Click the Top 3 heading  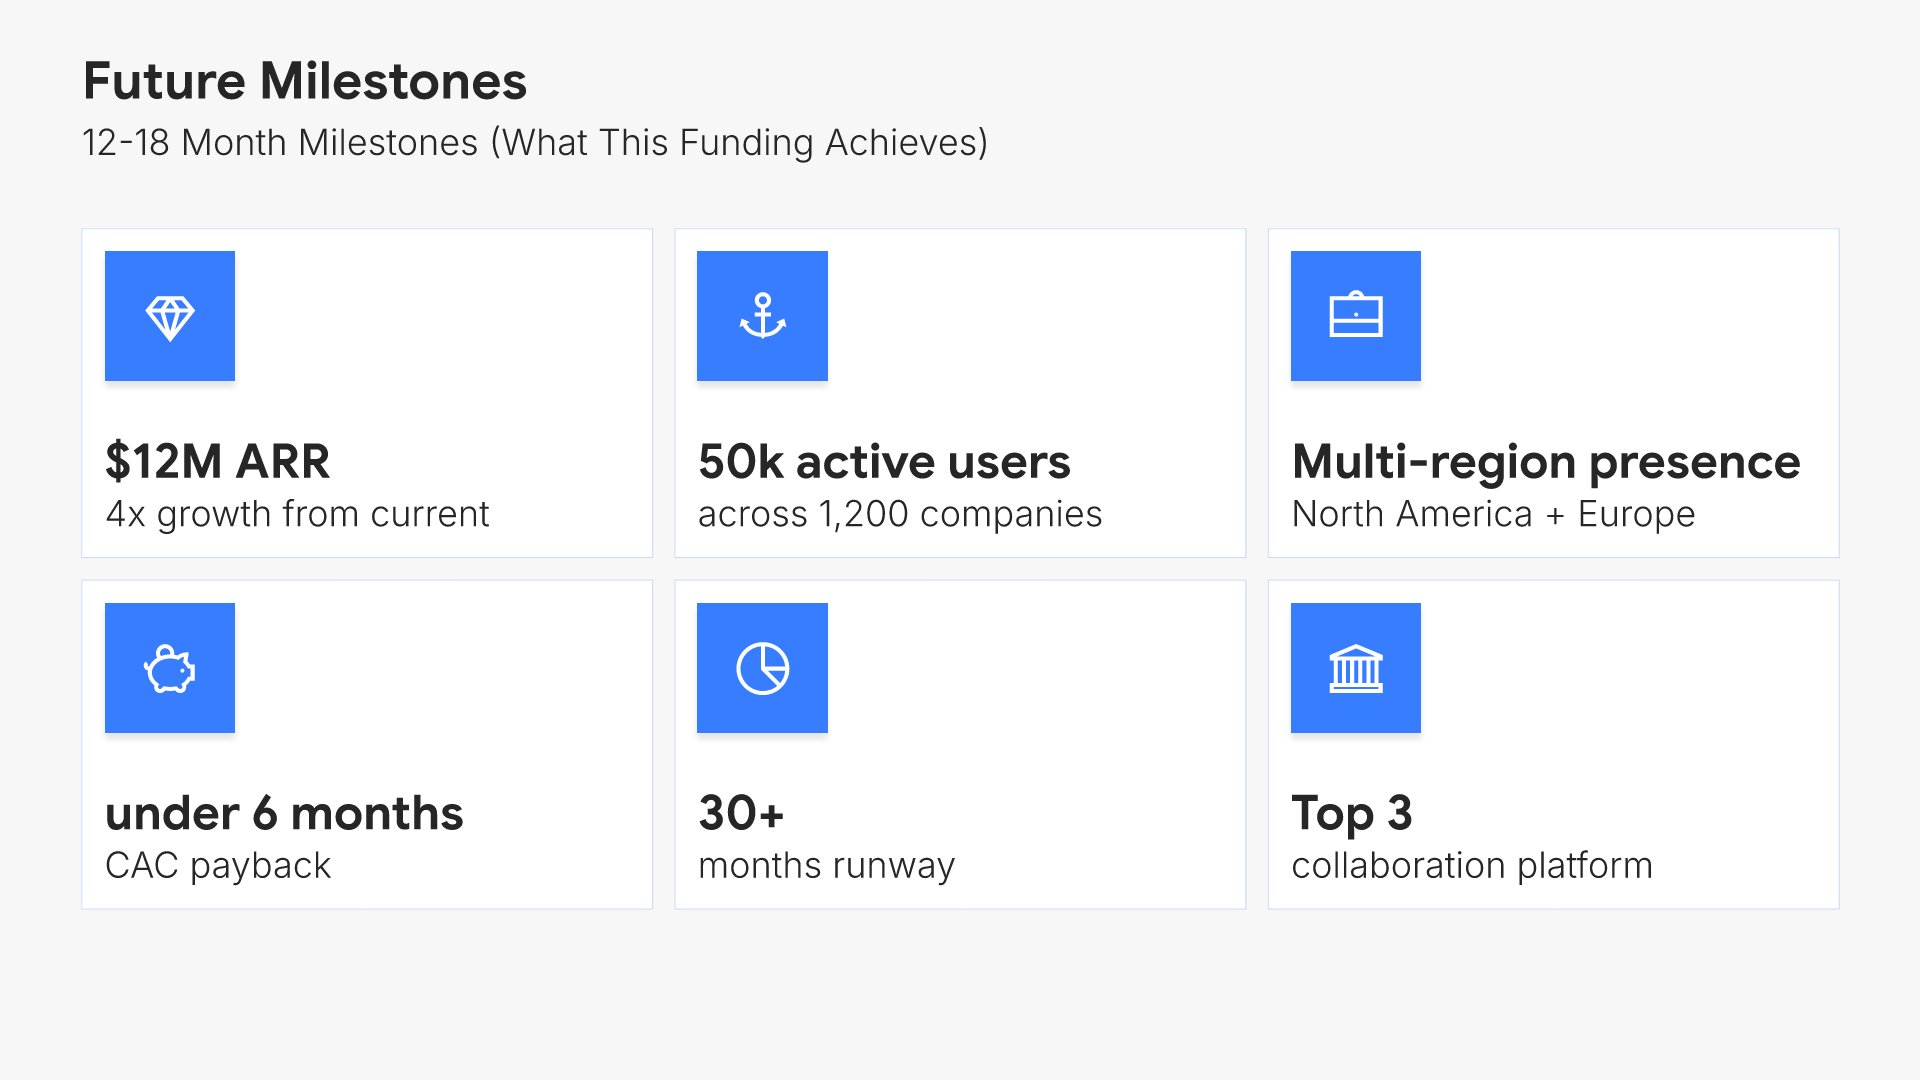point(1351,813)
